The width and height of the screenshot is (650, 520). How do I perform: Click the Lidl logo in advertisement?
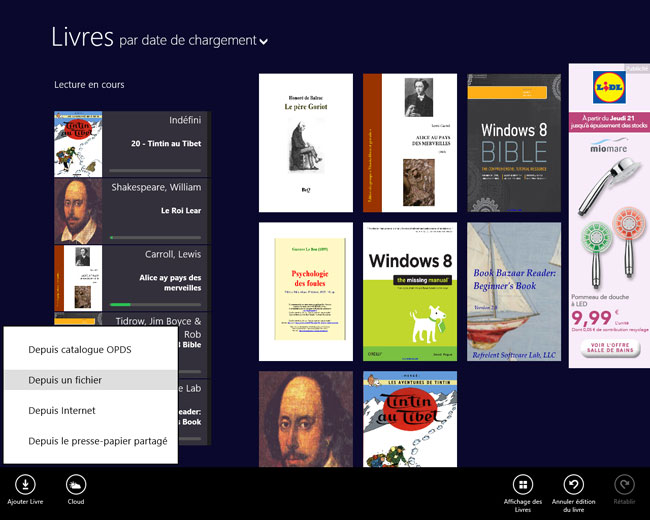pos(609,87)
